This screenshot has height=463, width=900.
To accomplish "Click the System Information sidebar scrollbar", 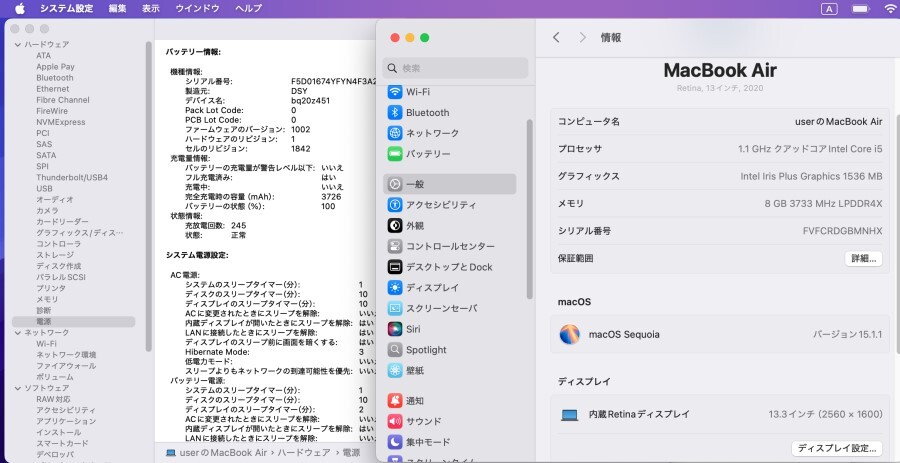I will coord(149,195).
